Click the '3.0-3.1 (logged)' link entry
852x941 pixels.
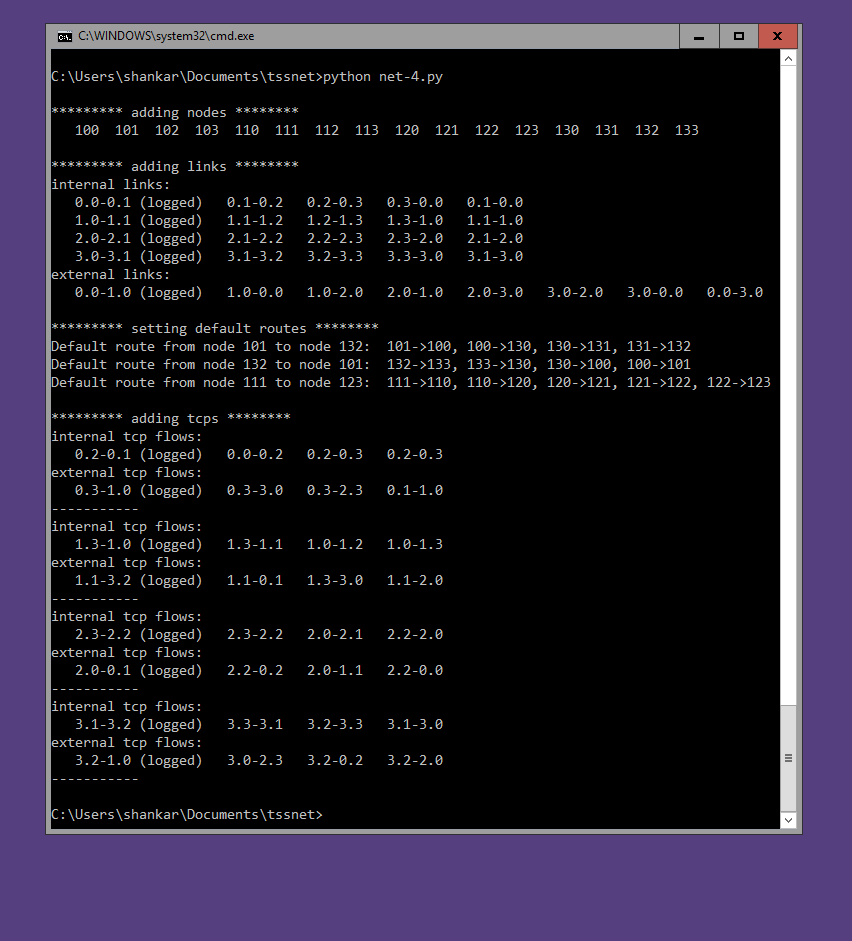[139, 257]
